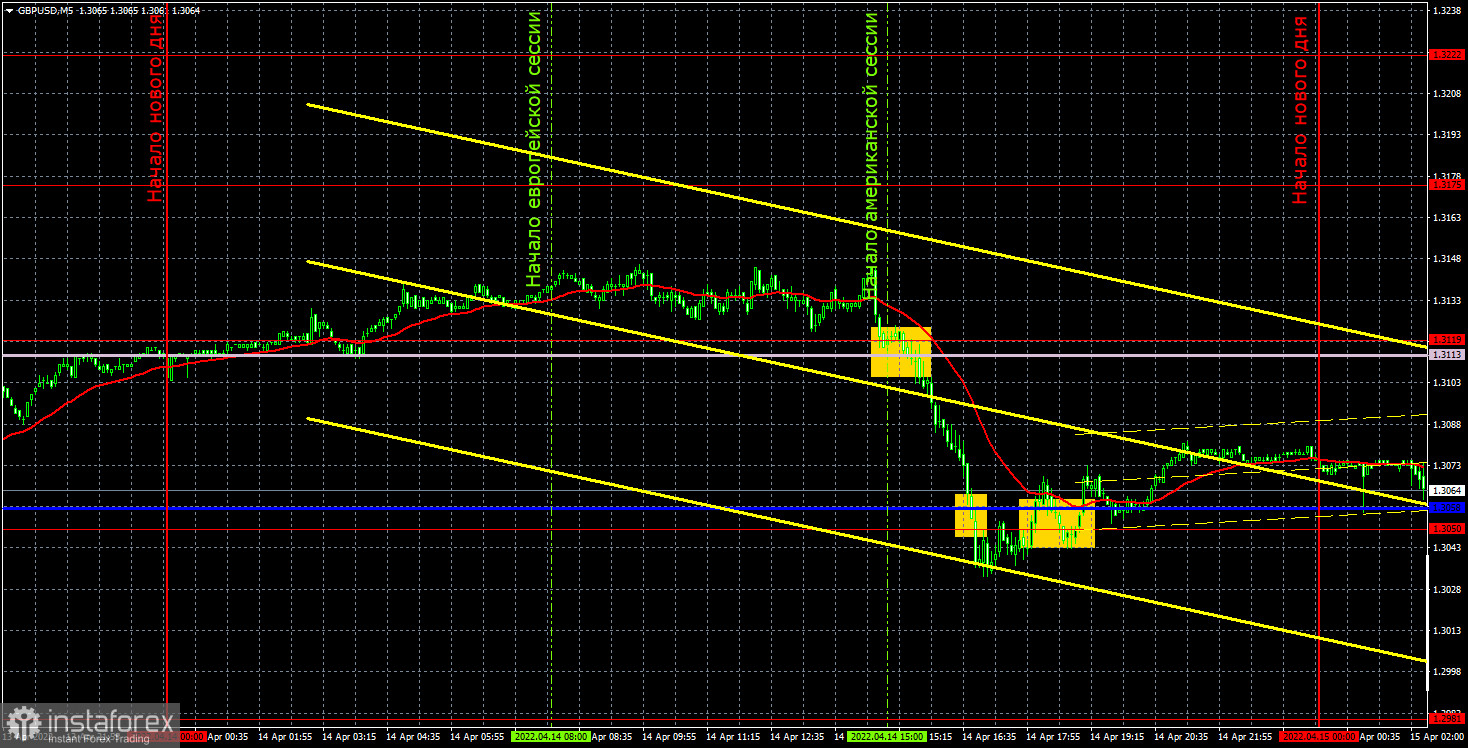This screenshot has width=1468, height=748.
Task: Click the 1.3073 price axis value
Action: pyautogui.click(x=1447, y=466)
